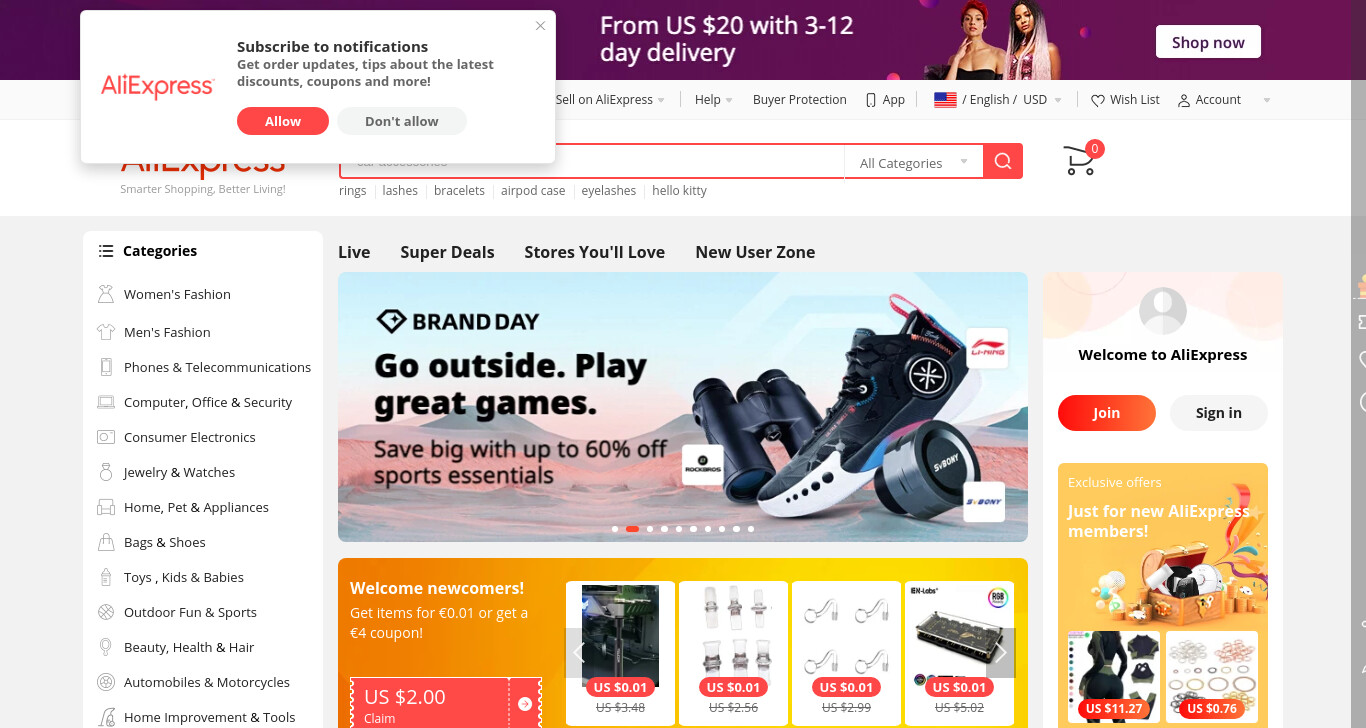Open the New User Zone tab
The image size is (1366, 728).
click(755, 252)
